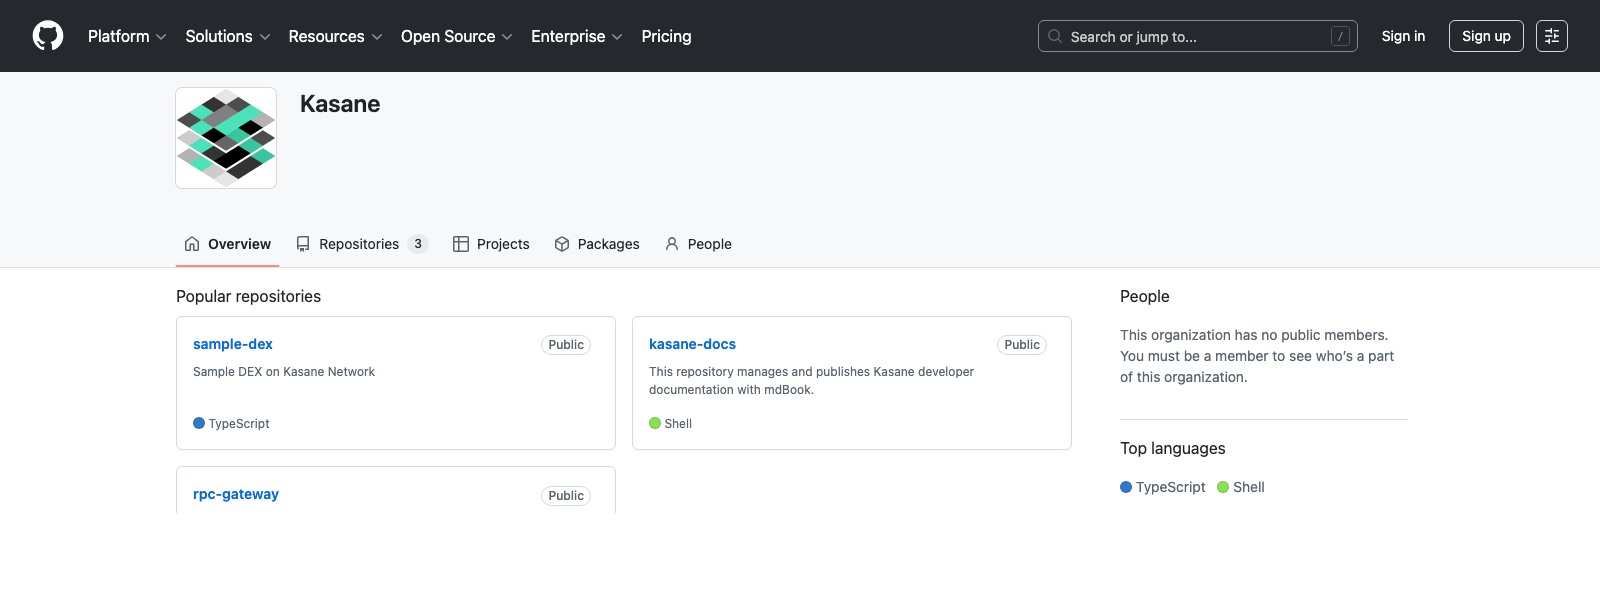Image resolution: width=1600 pixels, height=600 pixels.
Task: Click the Sign in link
Action: [1403, 36]
